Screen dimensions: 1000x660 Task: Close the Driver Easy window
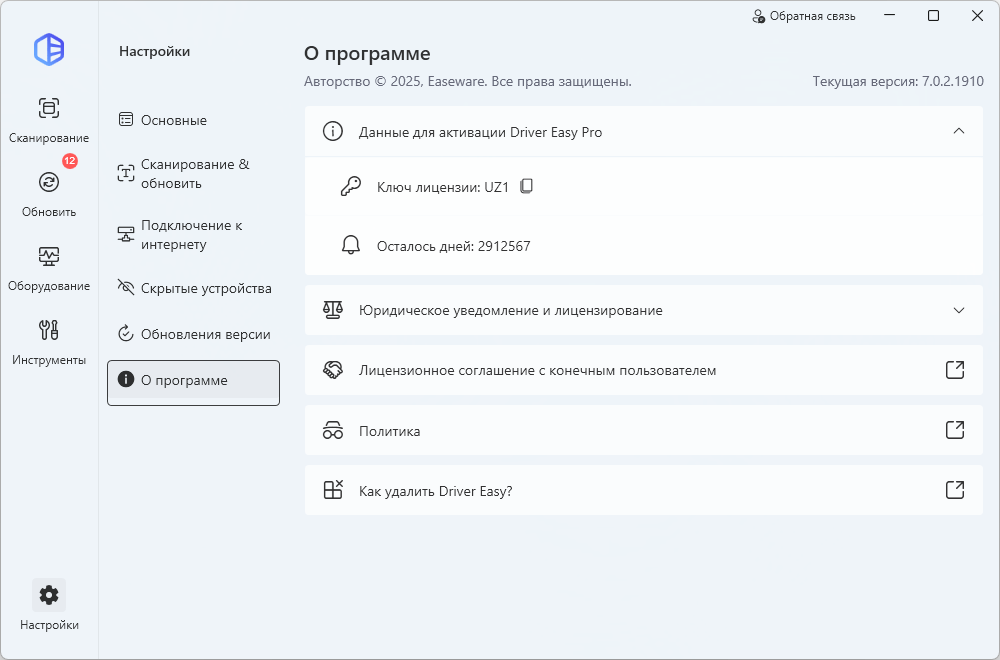pos(977,16)
